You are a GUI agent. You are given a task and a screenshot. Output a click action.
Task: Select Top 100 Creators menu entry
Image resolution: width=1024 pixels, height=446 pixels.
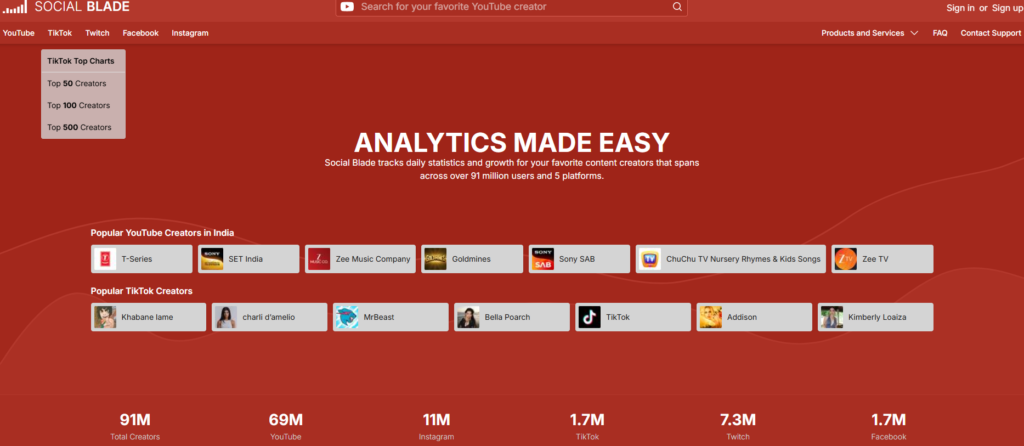click(x=83, y=105)
